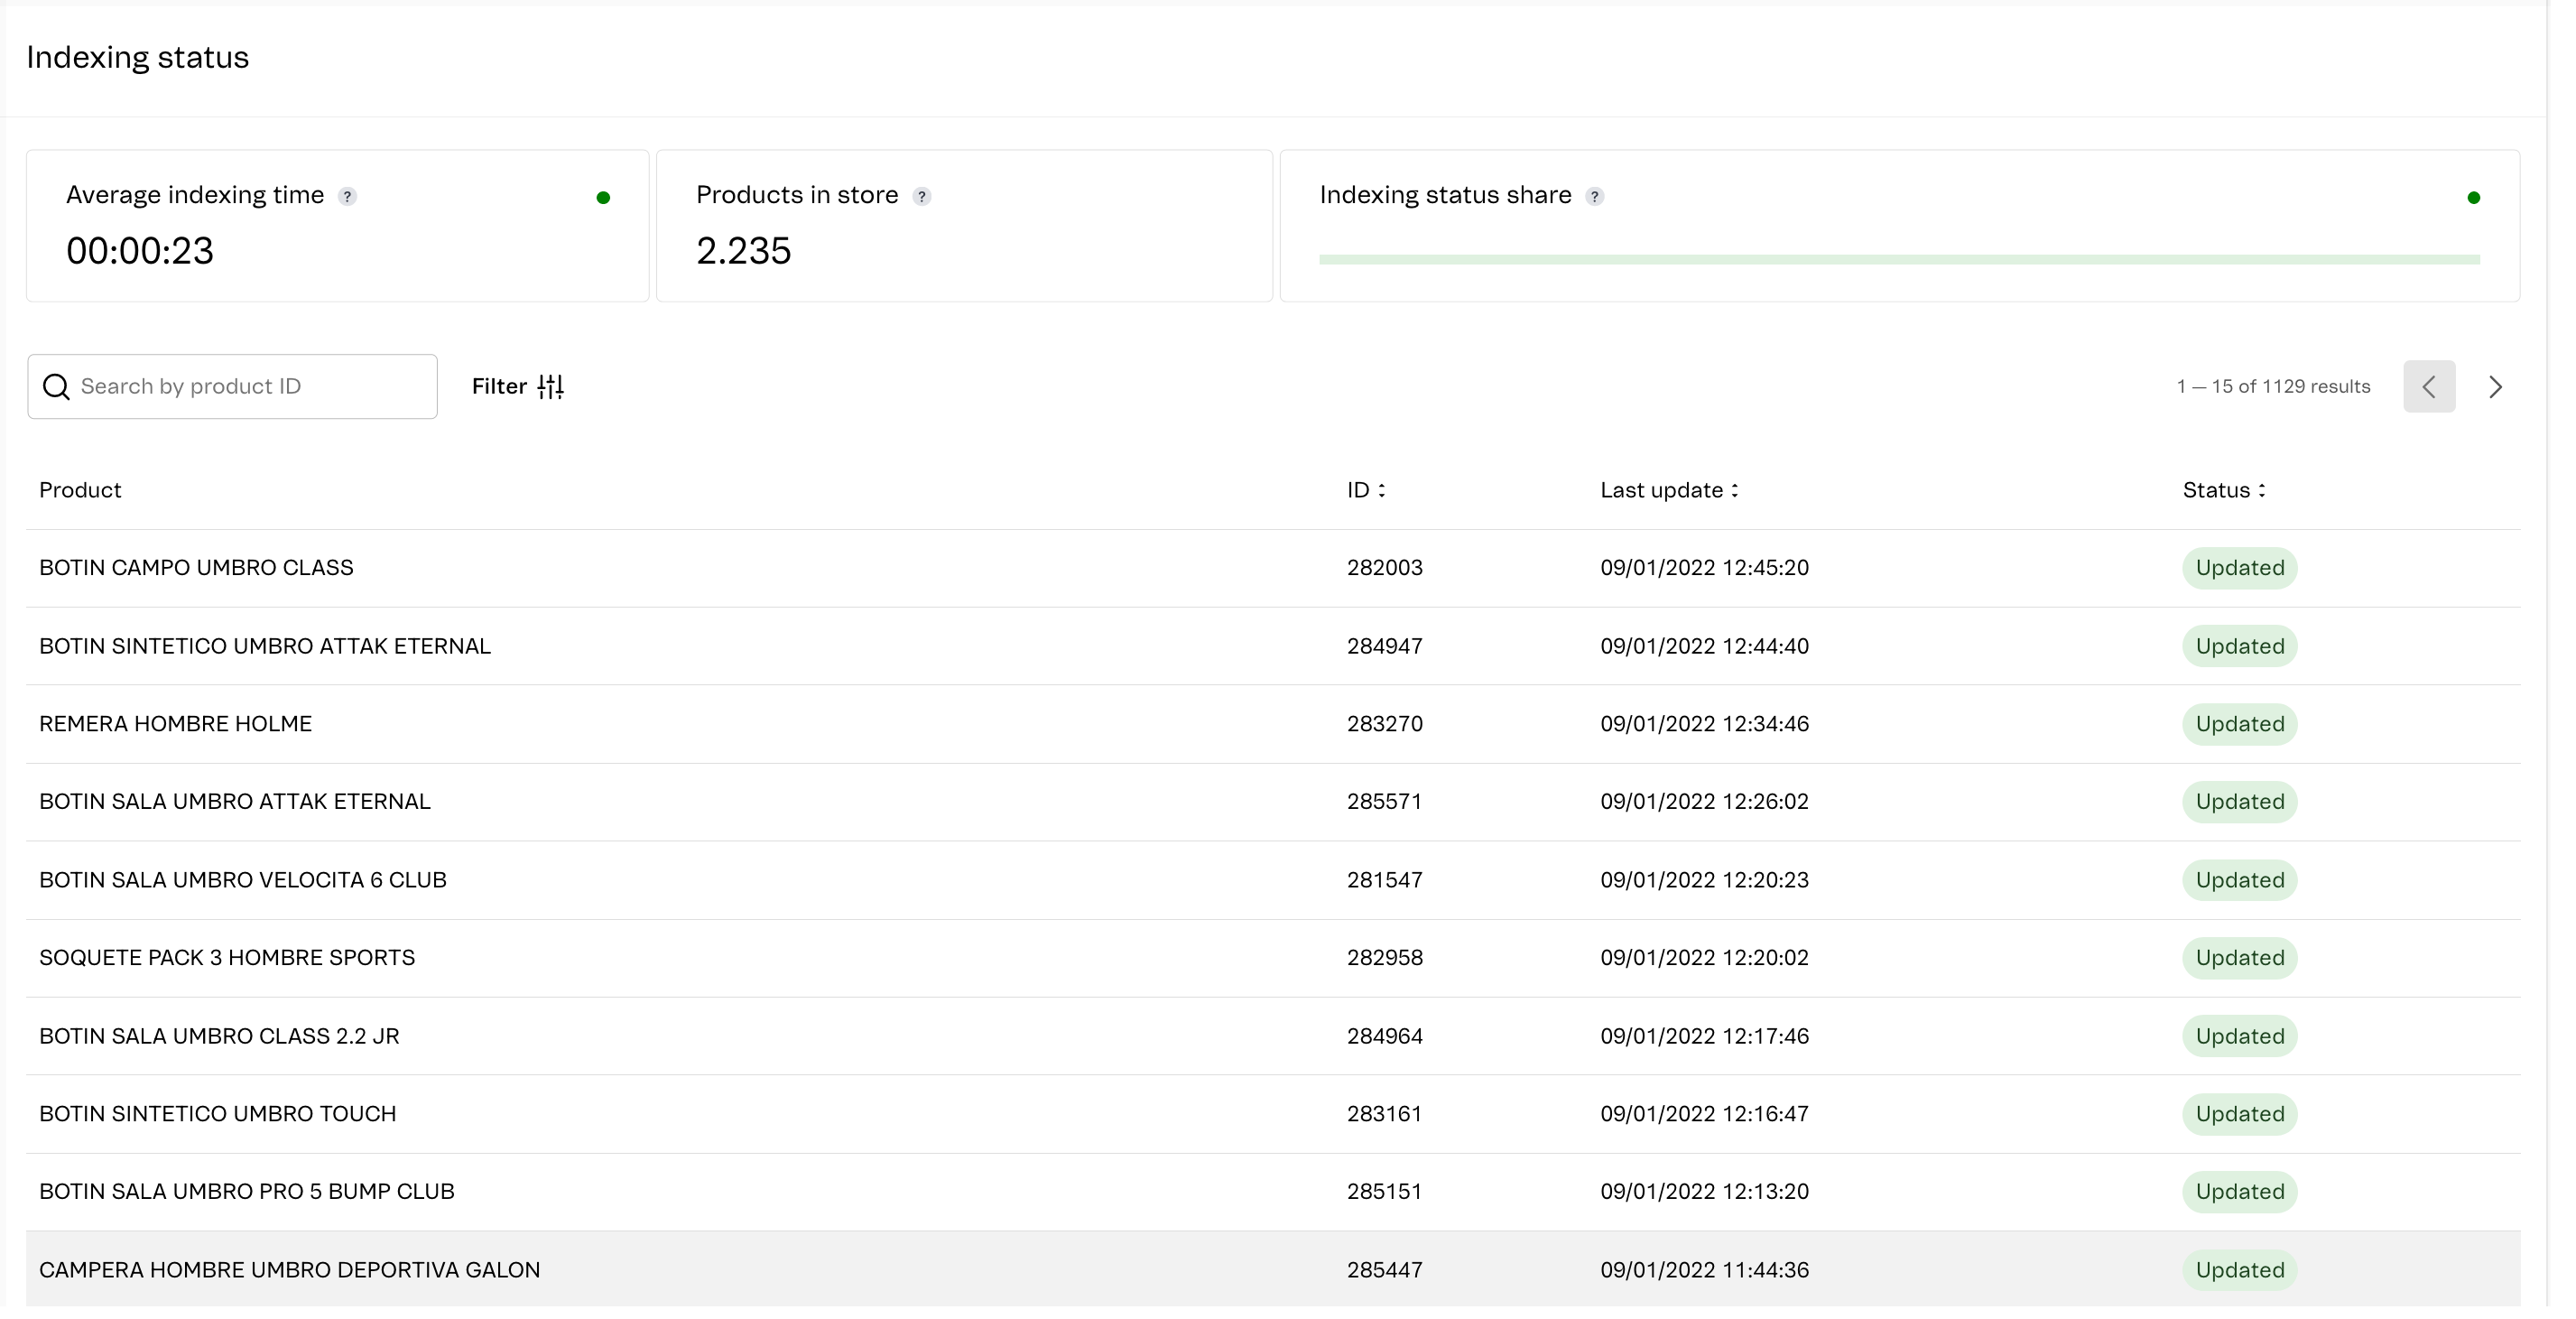Viewport: 2576px width, 1319px height.
Task: Click the previous page arrow
Action: 2430,387
